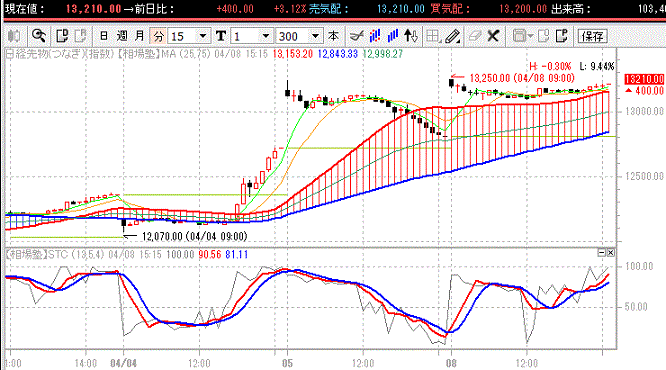Open the window layout dropdown icon
Screen dimensions: 666x370
[522, 36]
